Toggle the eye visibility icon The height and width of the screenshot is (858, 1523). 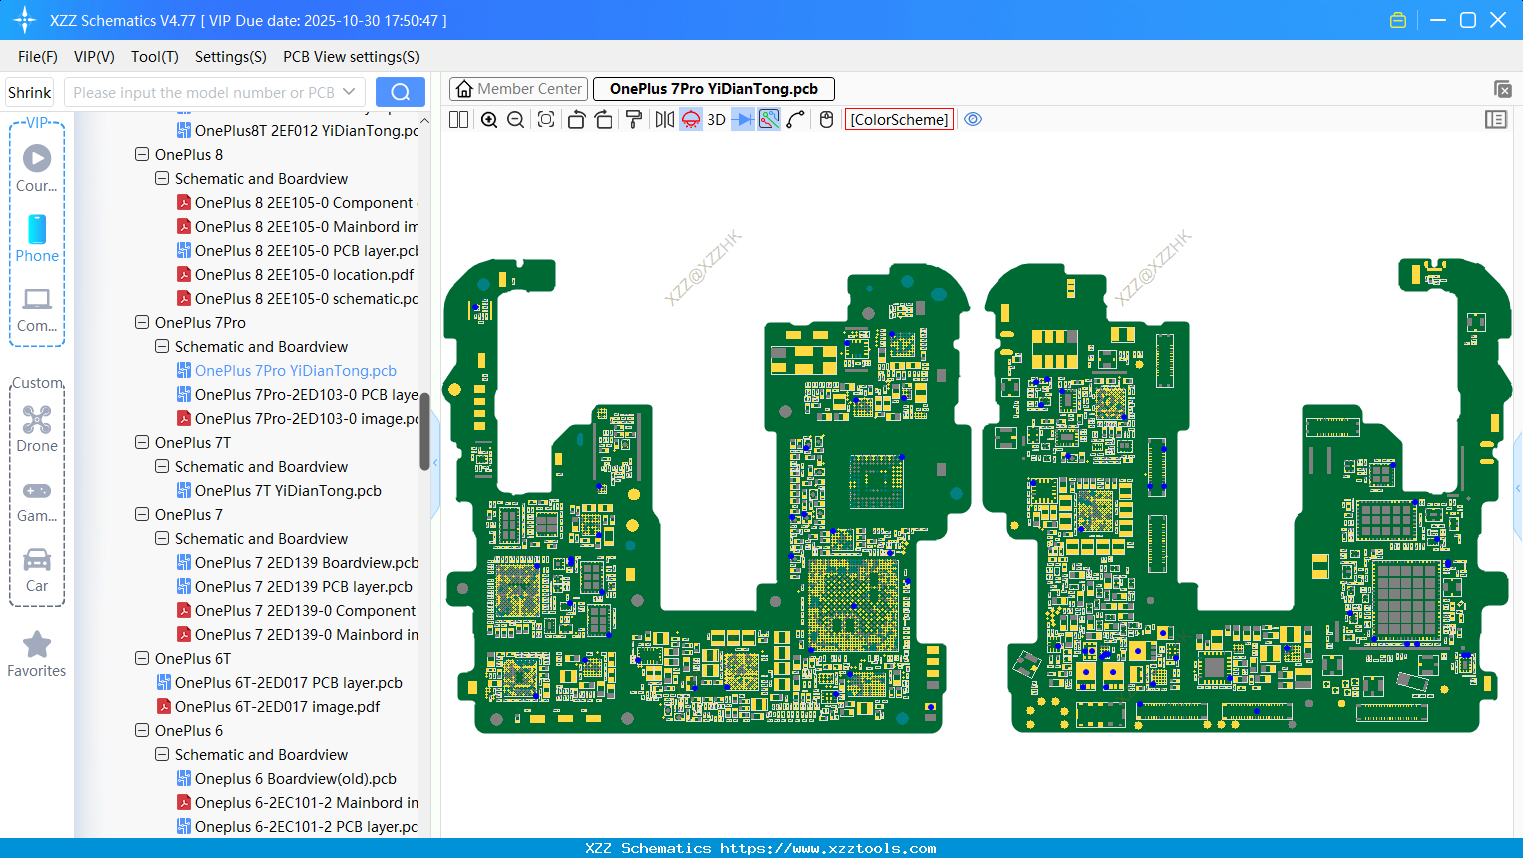coord(973,120)
